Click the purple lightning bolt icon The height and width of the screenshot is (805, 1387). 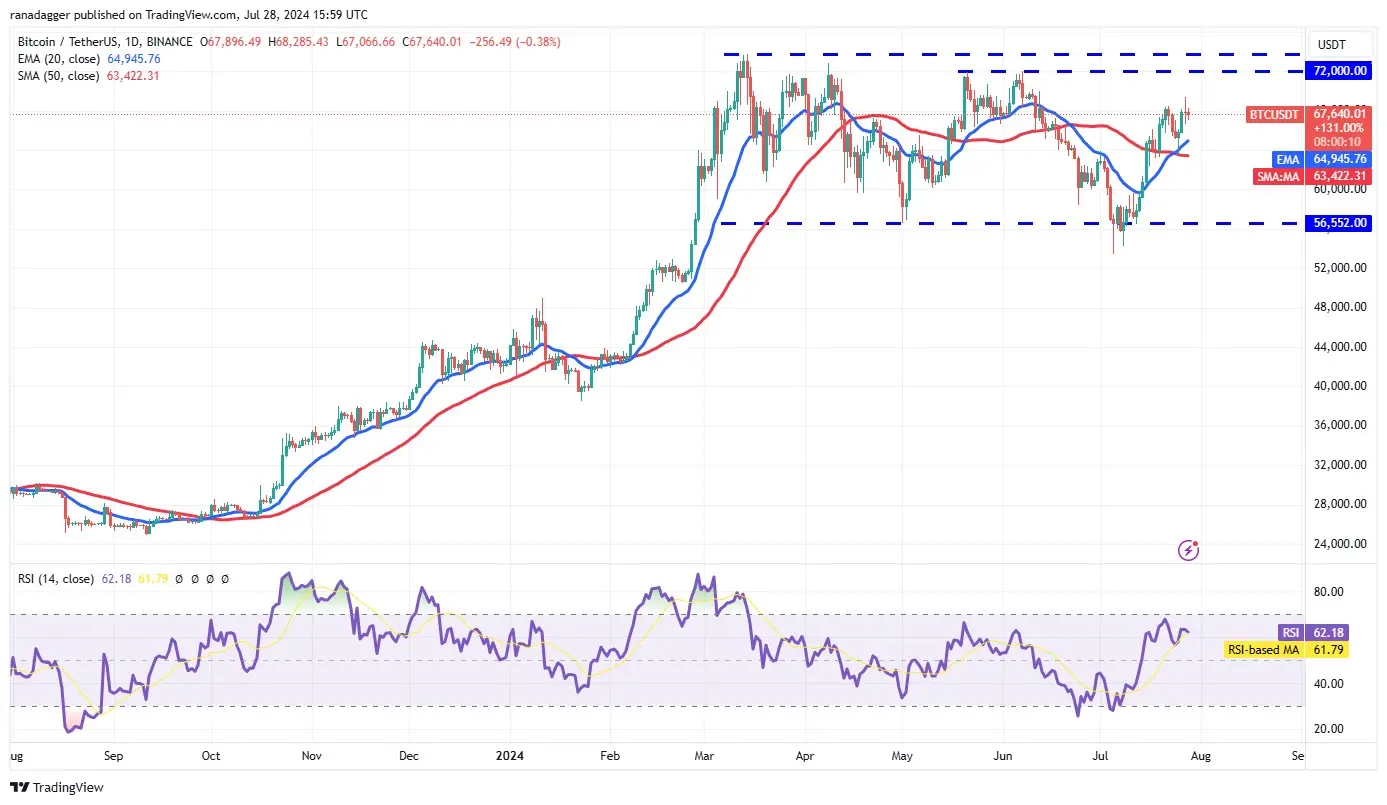pyautogui.click(x=1188, y=549)
